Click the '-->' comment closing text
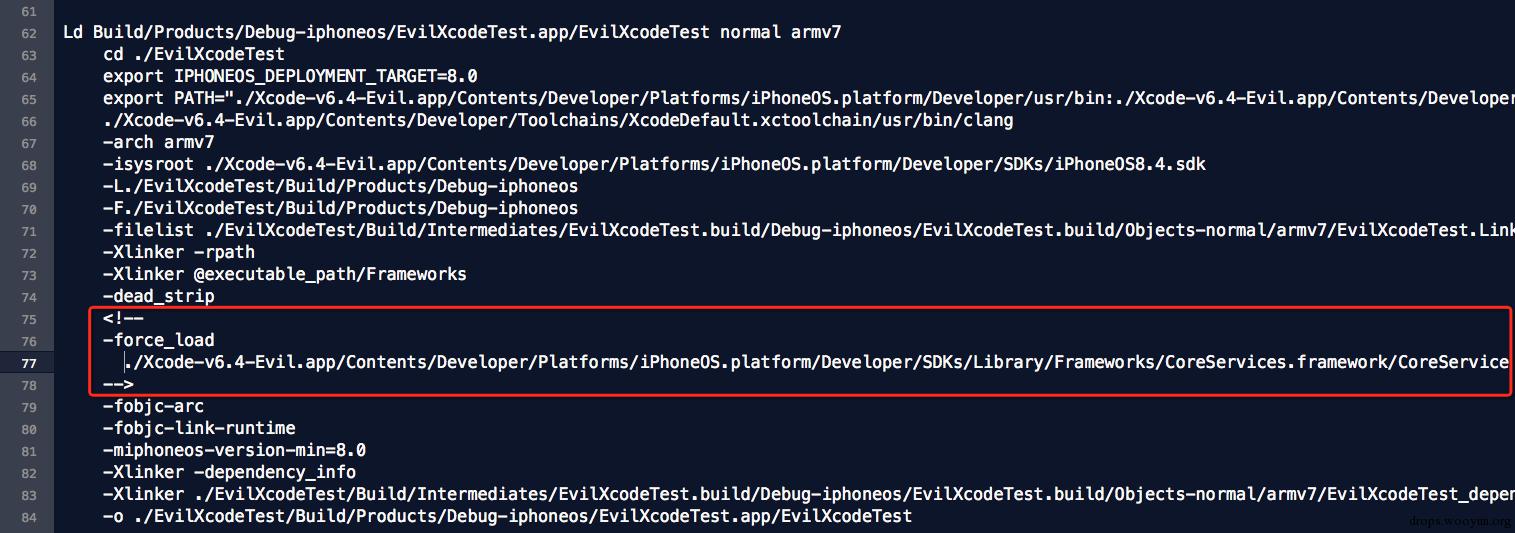The height and width of the screenshot is (533, 1515). click(118, 385)
